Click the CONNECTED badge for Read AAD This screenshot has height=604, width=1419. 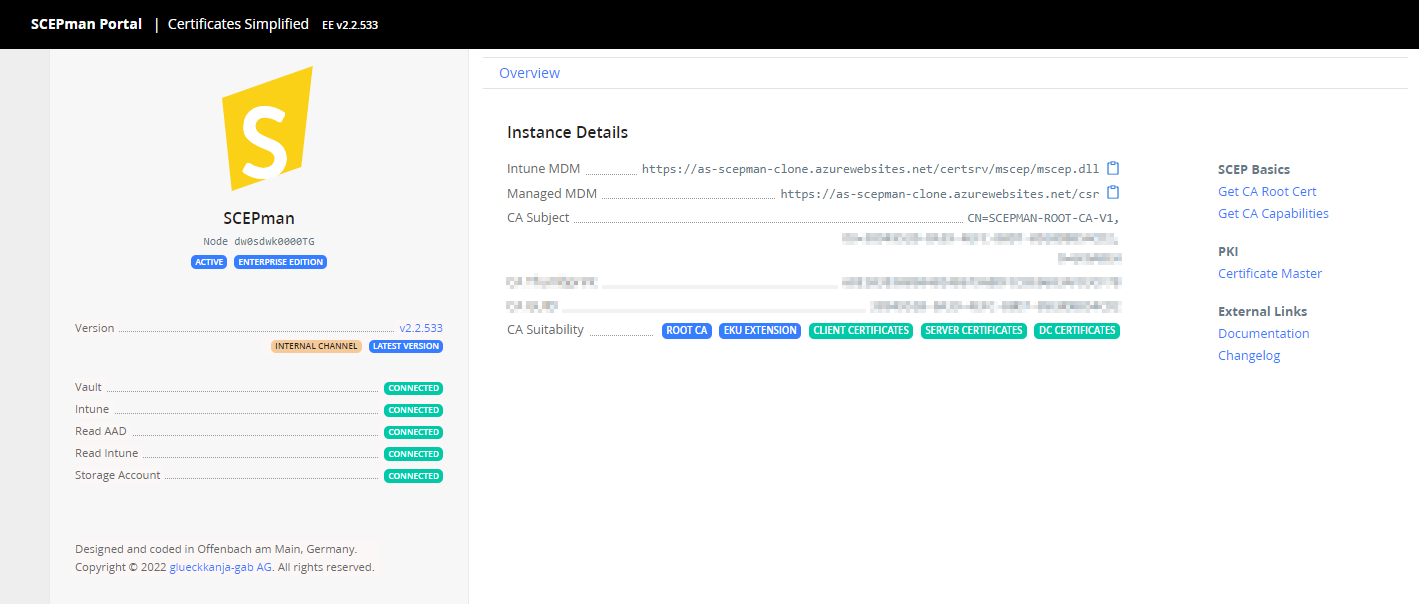pyautogui.click(x=414, y=432)
